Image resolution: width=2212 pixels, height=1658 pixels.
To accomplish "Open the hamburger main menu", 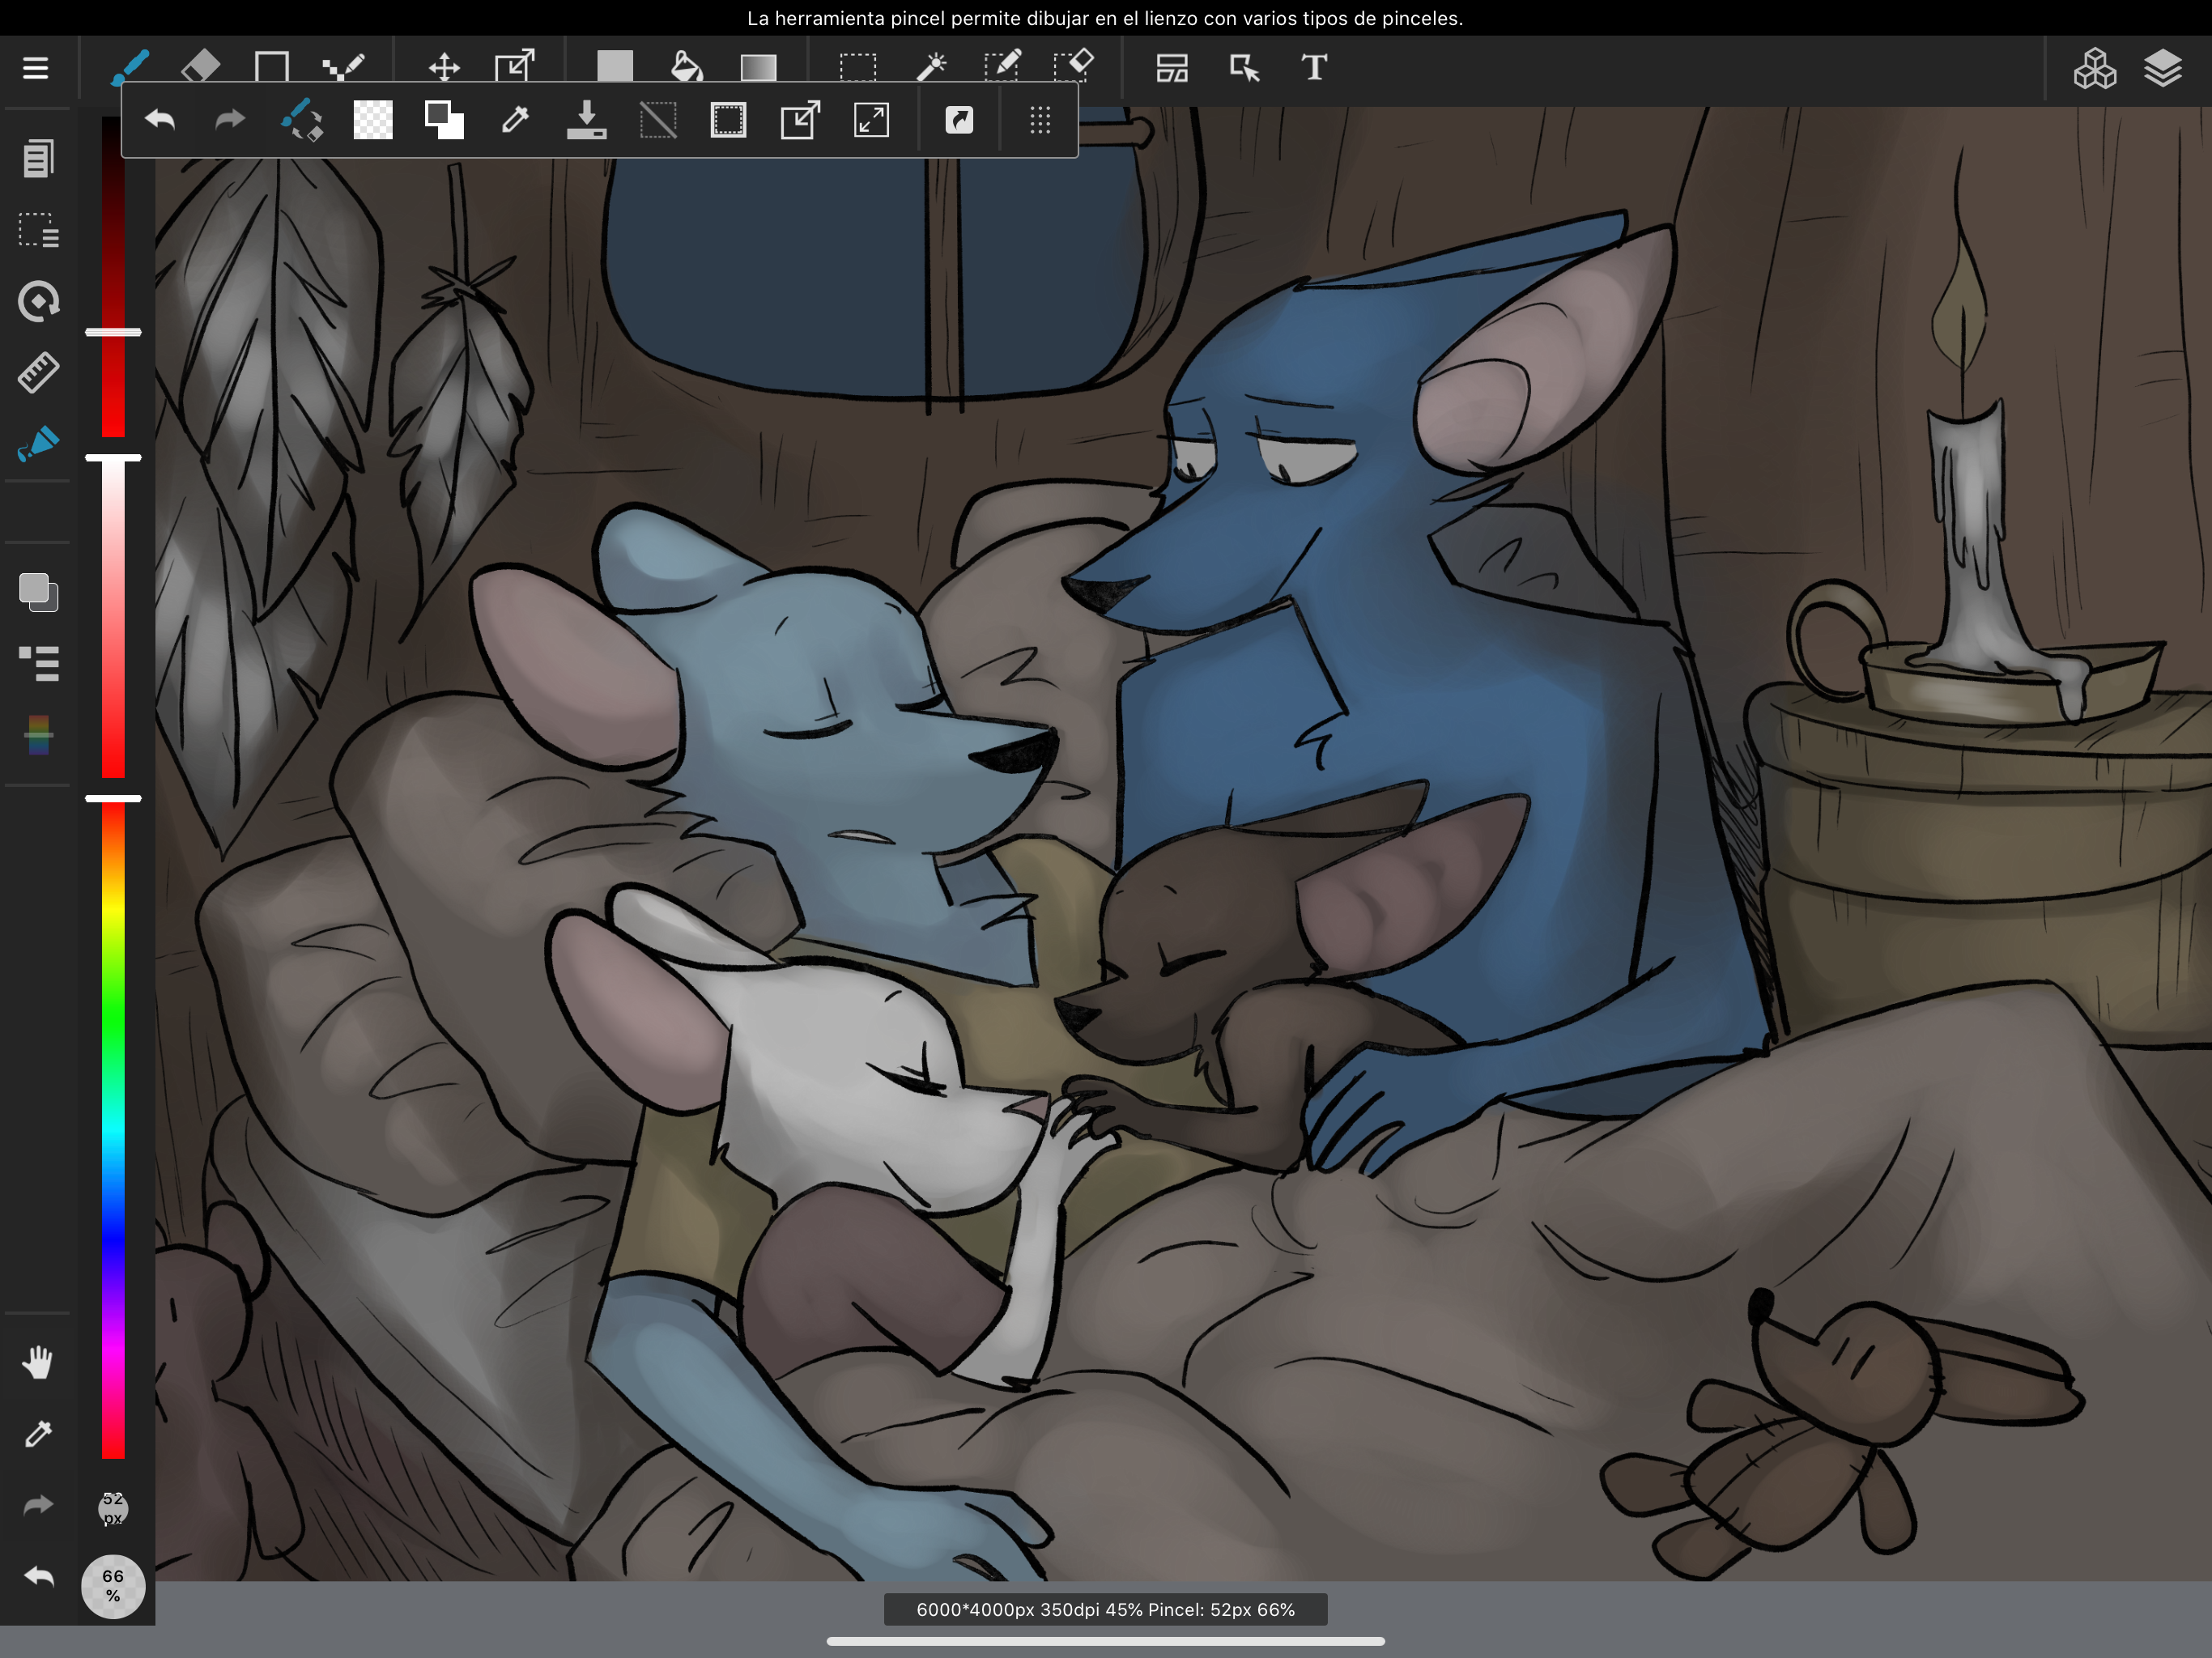I will pyautogui.click(x=36, y=68).
